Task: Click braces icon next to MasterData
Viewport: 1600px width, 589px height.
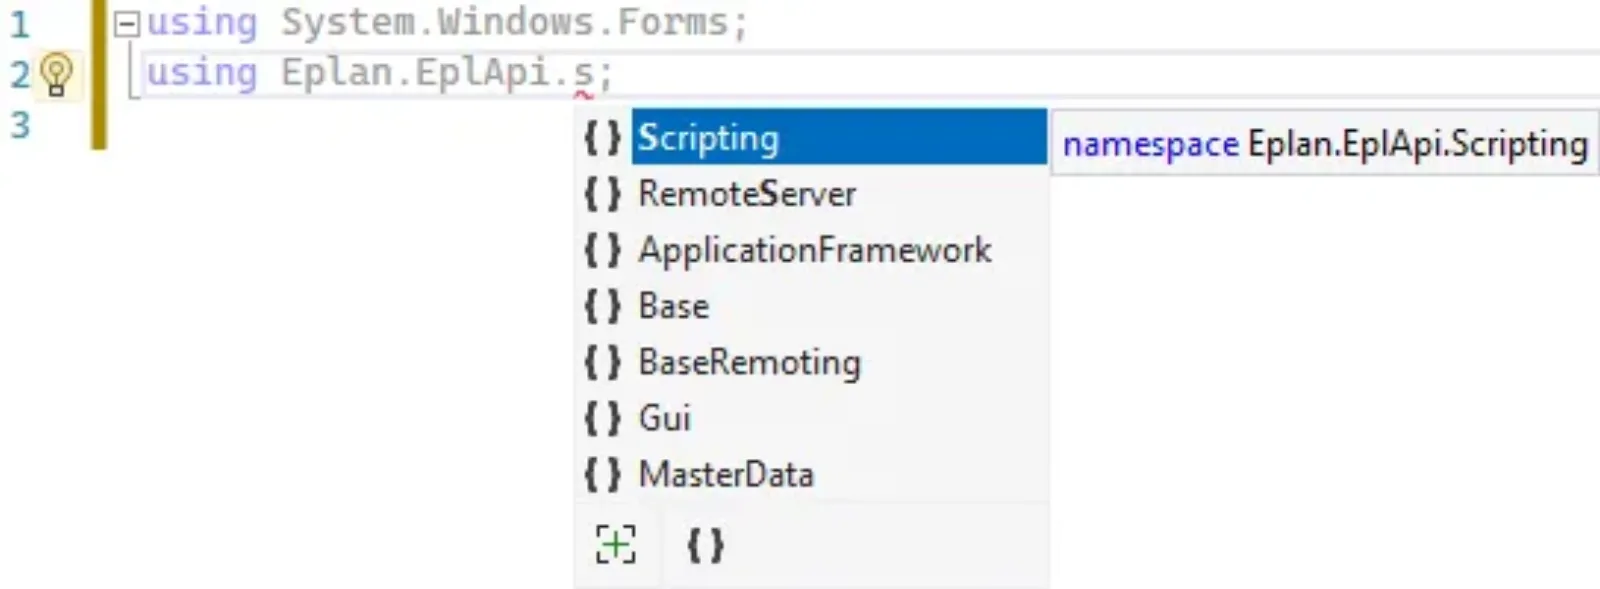Action: pos(602,474)
